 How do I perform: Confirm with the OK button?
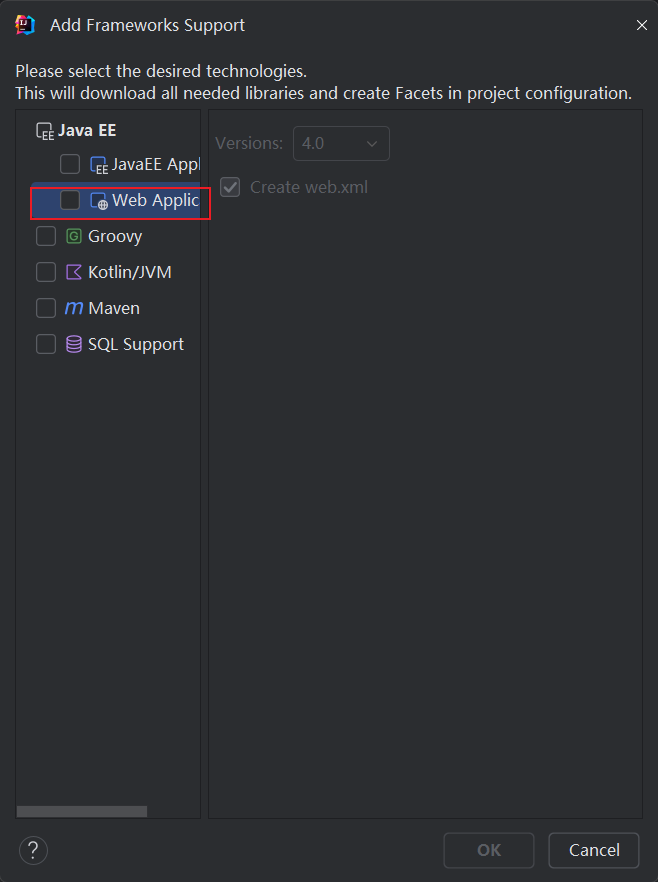click(x=489, y=850)
